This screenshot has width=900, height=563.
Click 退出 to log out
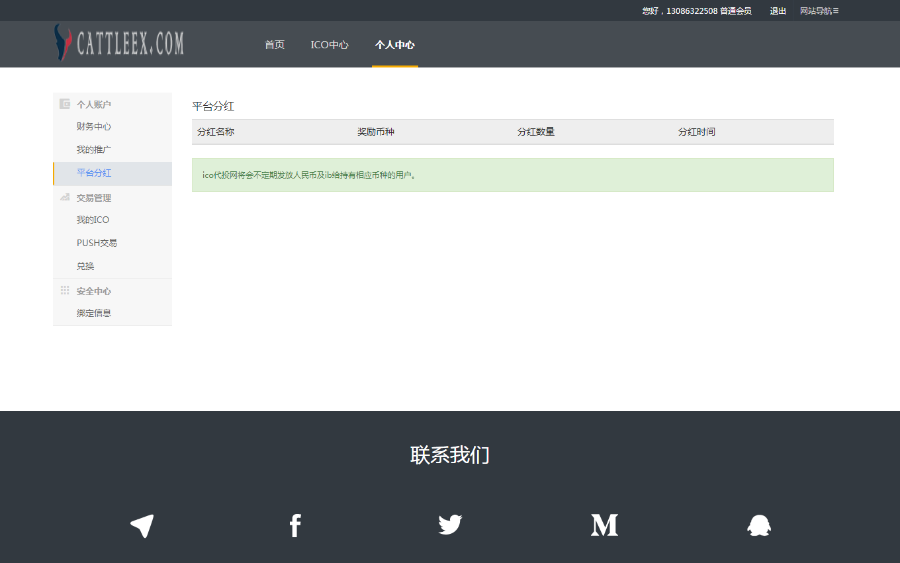coord(778,11)
